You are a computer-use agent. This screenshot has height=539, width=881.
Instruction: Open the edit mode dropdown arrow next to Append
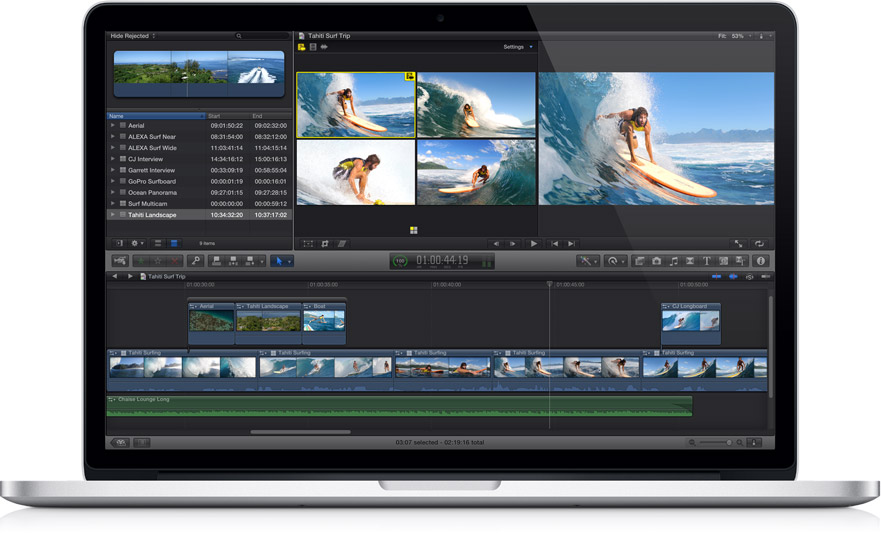tap(262, 261)
